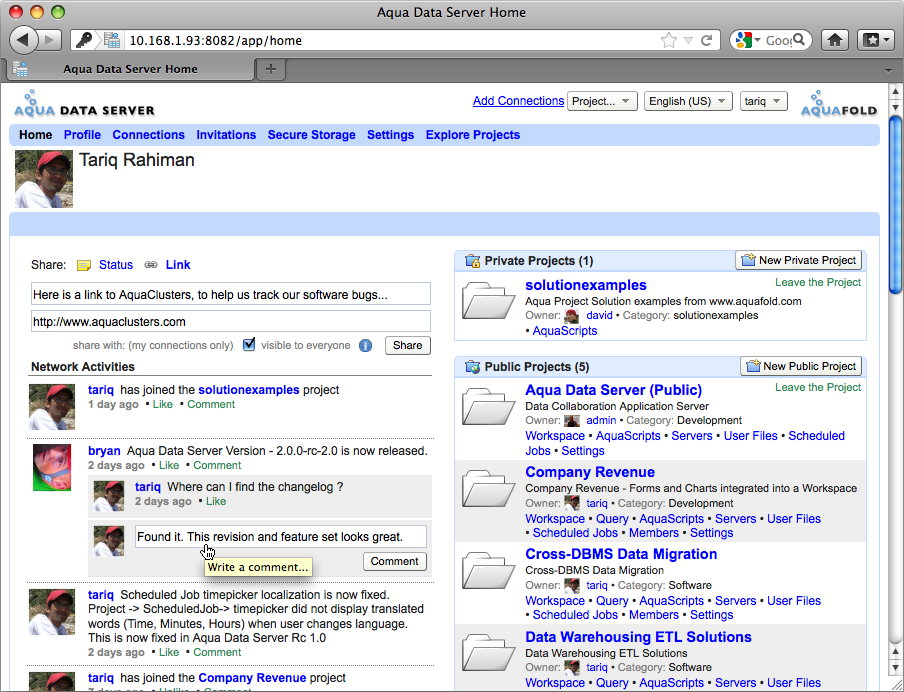Click the scrollbar down arrow
The image size is (904, 692).
tap(895, 667)
